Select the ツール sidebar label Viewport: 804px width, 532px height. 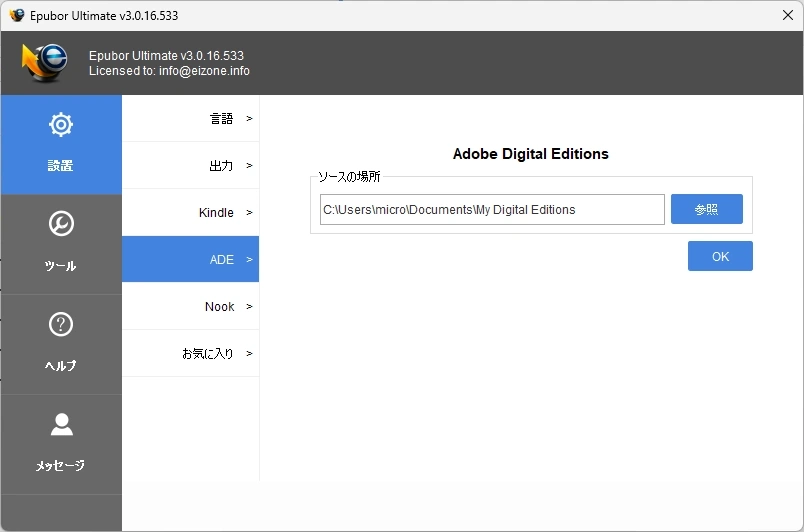tap(61, 265)
